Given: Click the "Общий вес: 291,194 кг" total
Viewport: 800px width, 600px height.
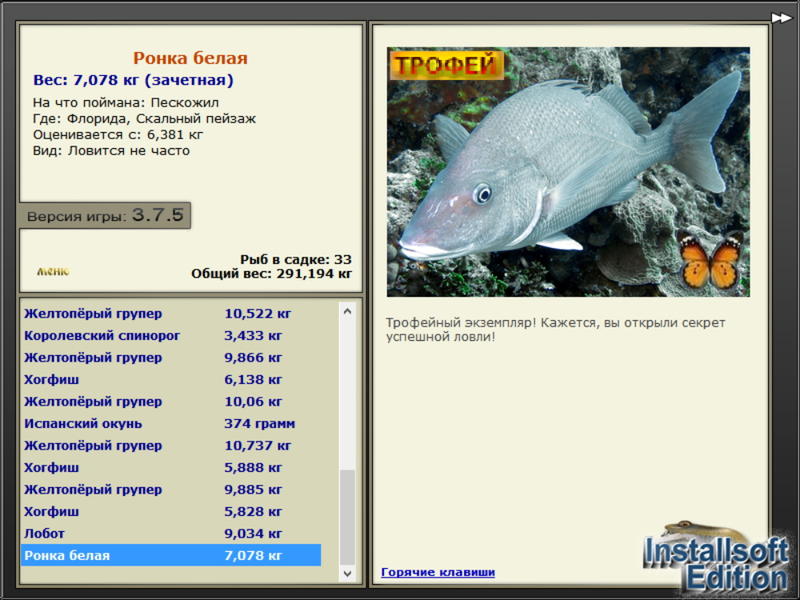Looking at the screenshot, I should coord(271,274).
